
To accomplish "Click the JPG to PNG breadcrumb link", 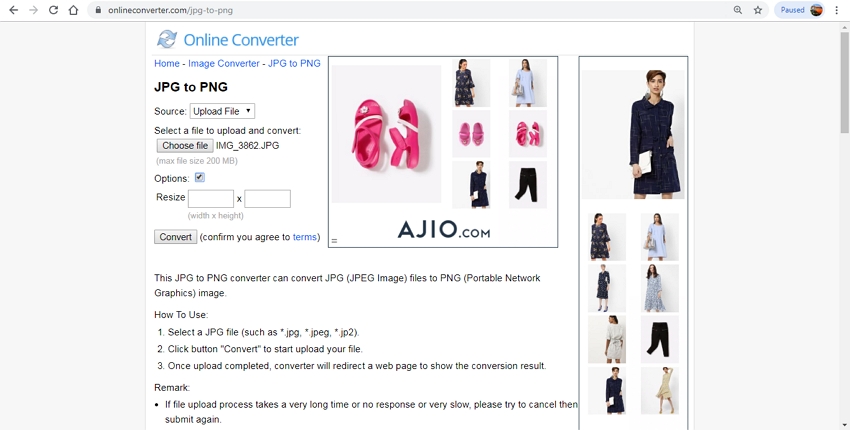I will tap(294, 63).
